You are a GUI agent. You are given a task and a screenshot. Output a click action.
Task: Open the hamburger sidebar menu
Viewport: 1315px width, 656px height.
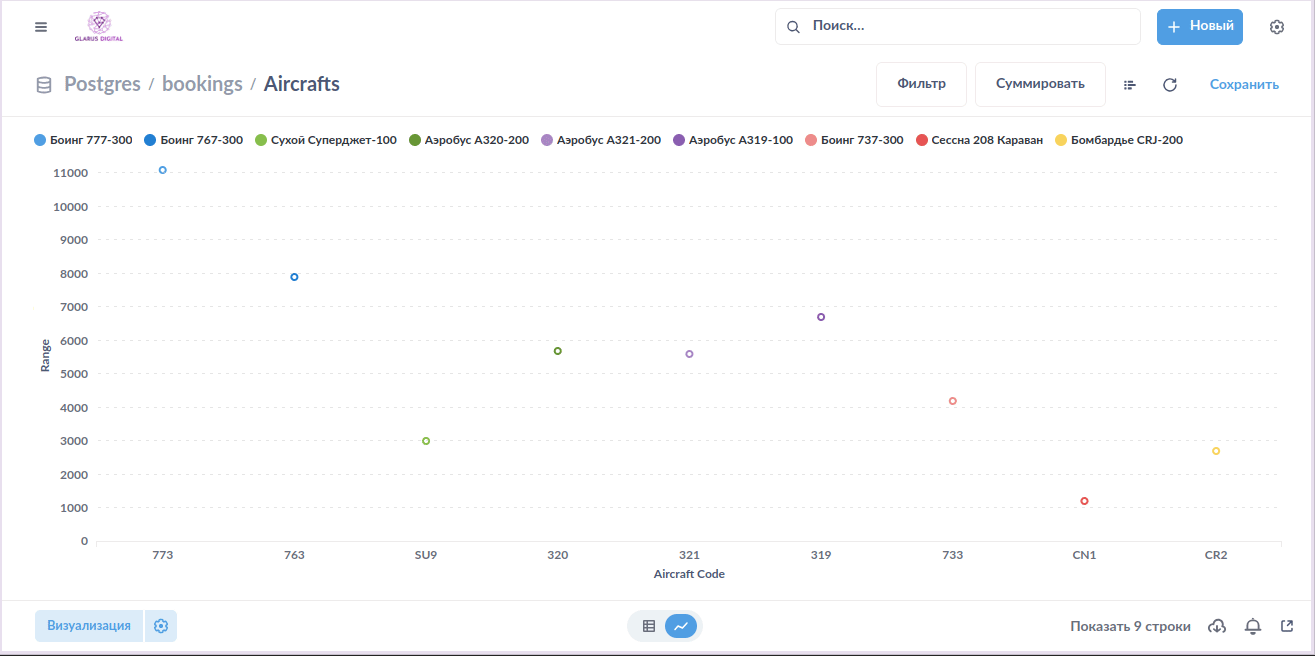(41, 27)
